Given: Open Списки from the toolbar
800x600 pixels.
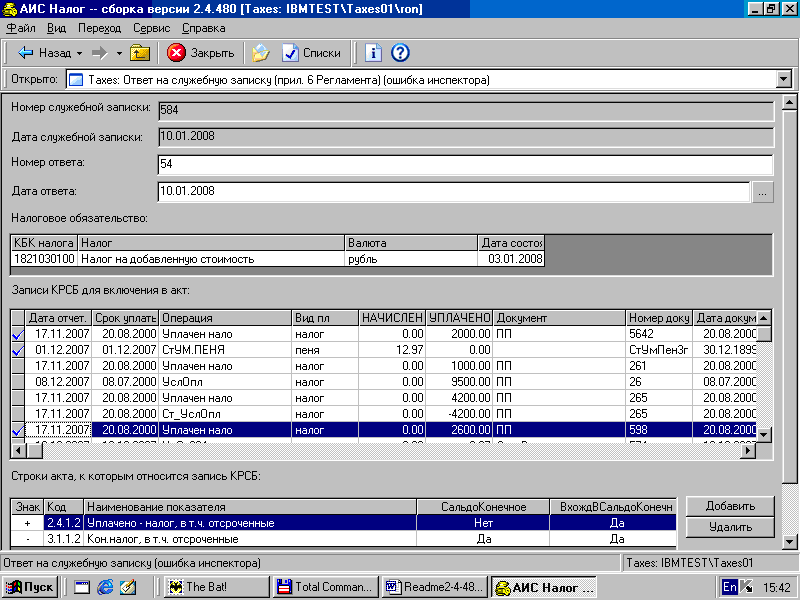Looking at the screenshot, I should [311, 53].
